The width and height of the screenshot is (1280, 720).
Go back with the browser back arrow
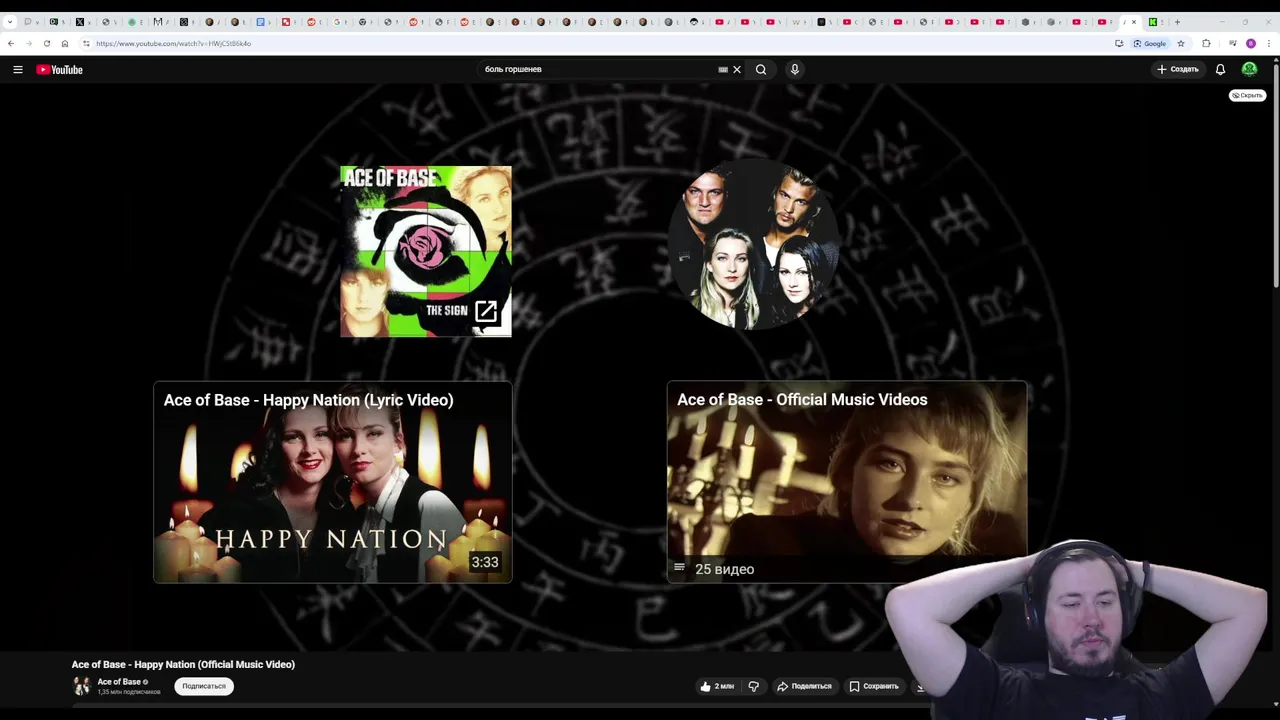coord(11,43)
